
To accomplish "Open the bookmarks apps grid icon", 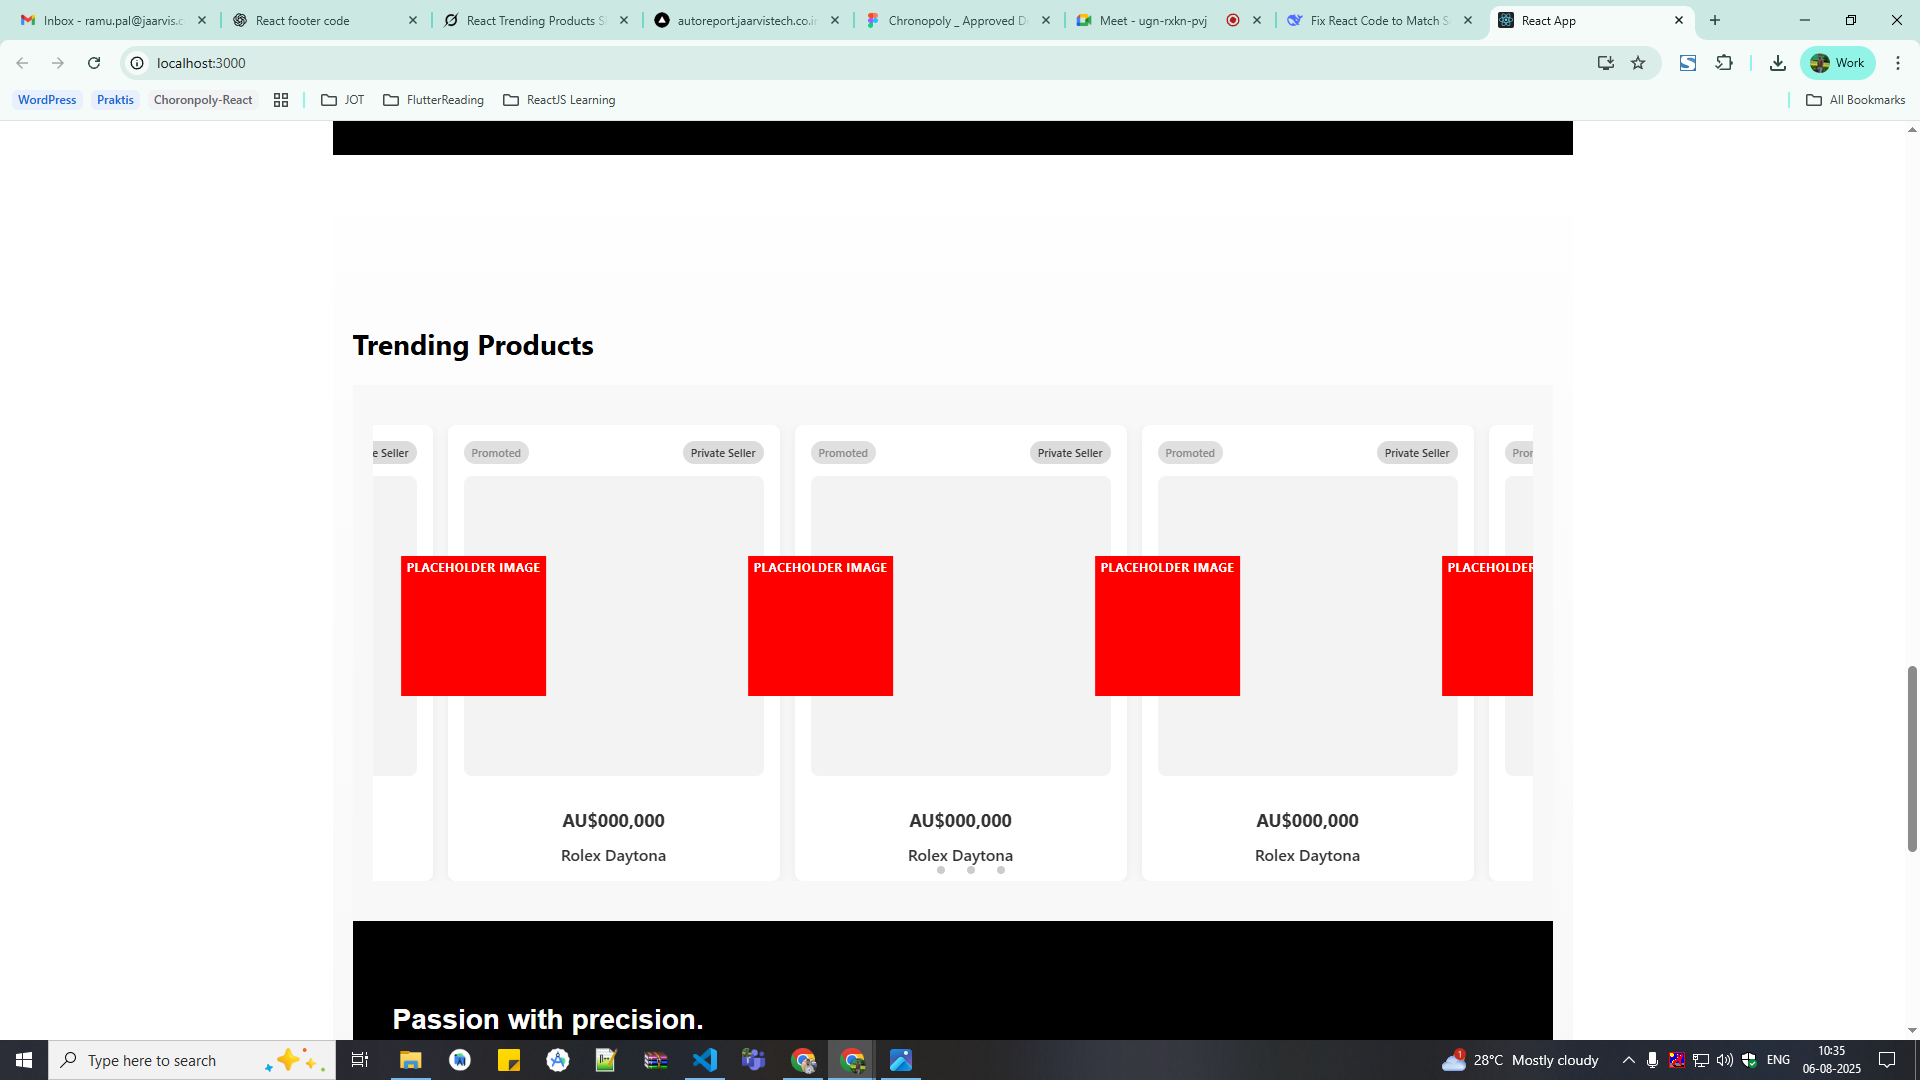I will point(281,100).
